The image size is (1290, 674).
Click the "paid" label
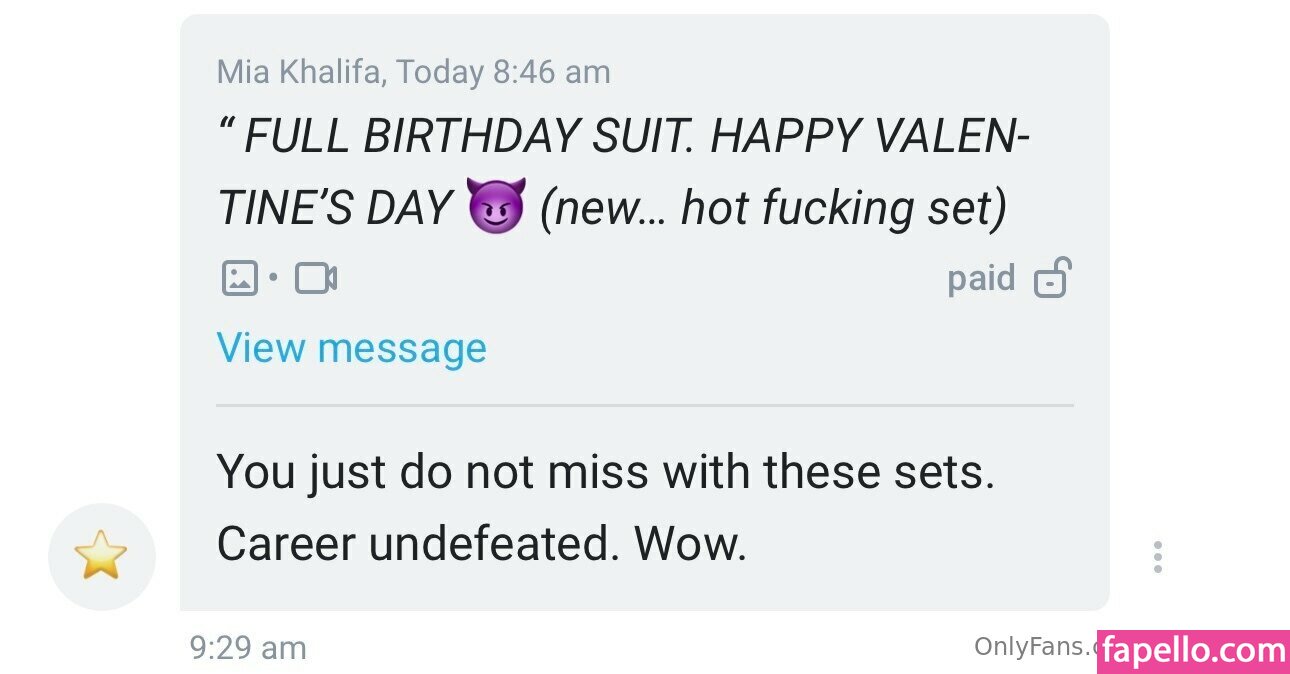(980, 278)
